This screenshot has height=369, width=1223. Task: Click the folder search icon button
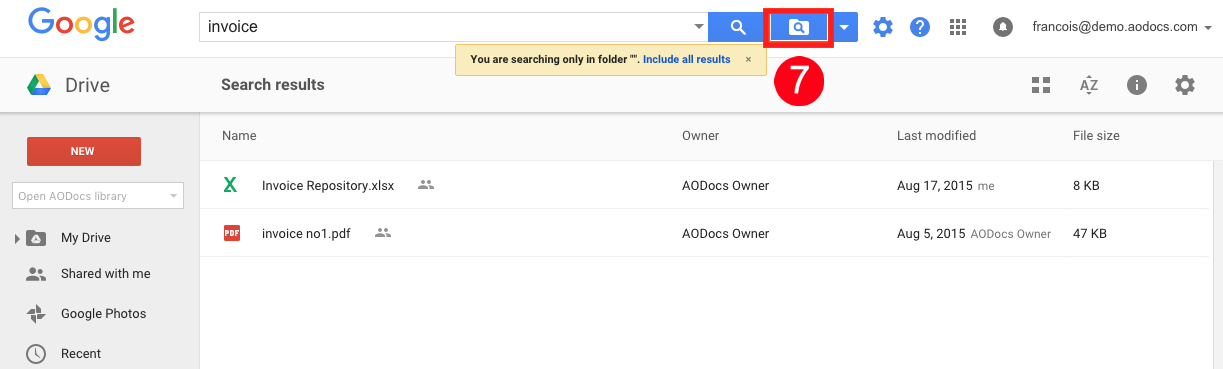point(798,27)
